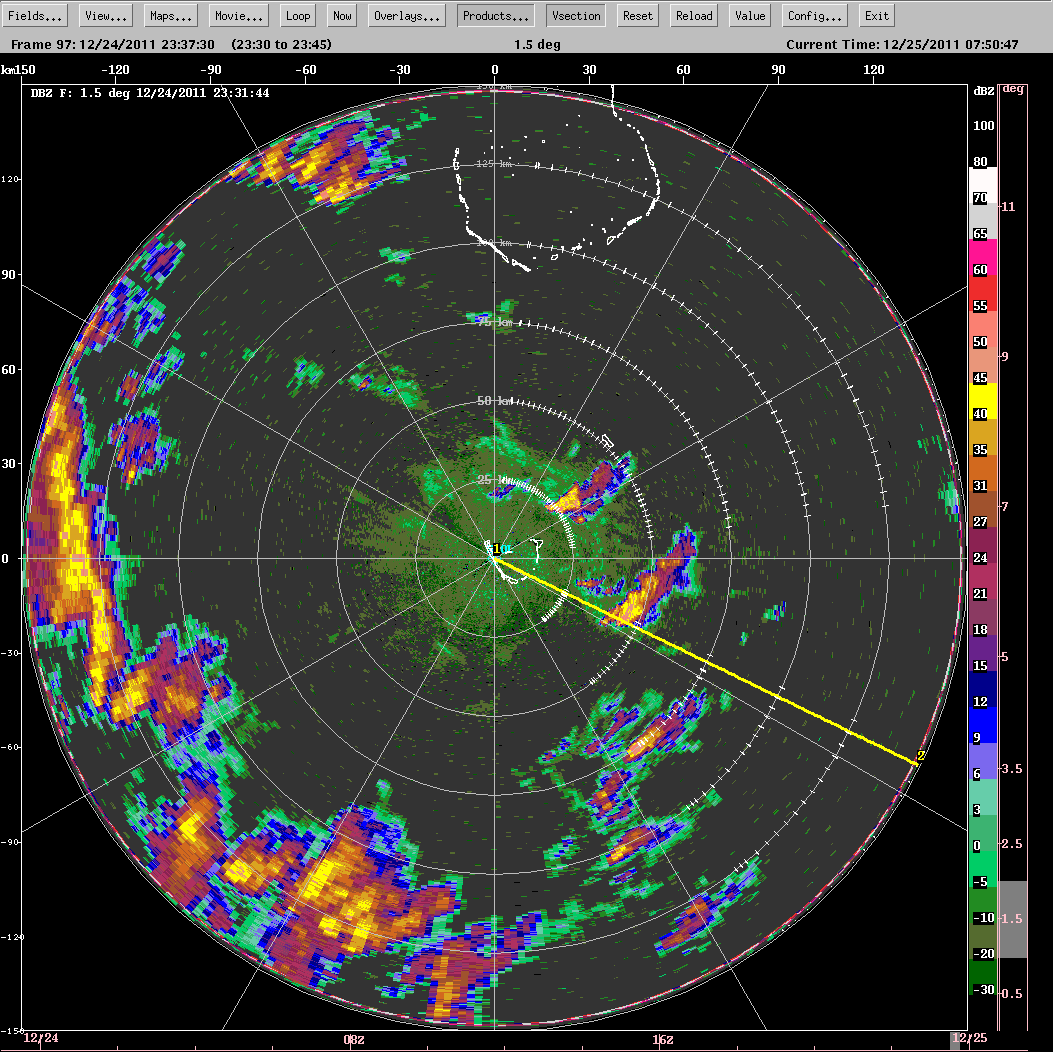Click cross-section endpoint marker 2

click(920, 756)
